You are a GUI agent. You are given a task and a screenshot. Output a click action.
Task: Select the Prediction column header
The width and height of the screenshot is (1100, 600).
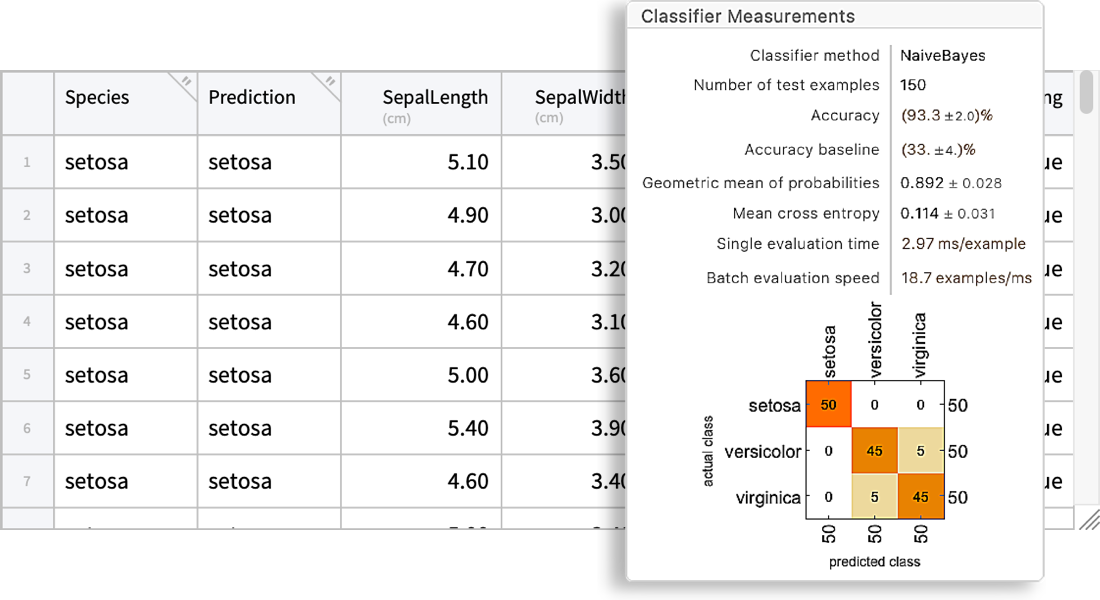coord(252,98)
